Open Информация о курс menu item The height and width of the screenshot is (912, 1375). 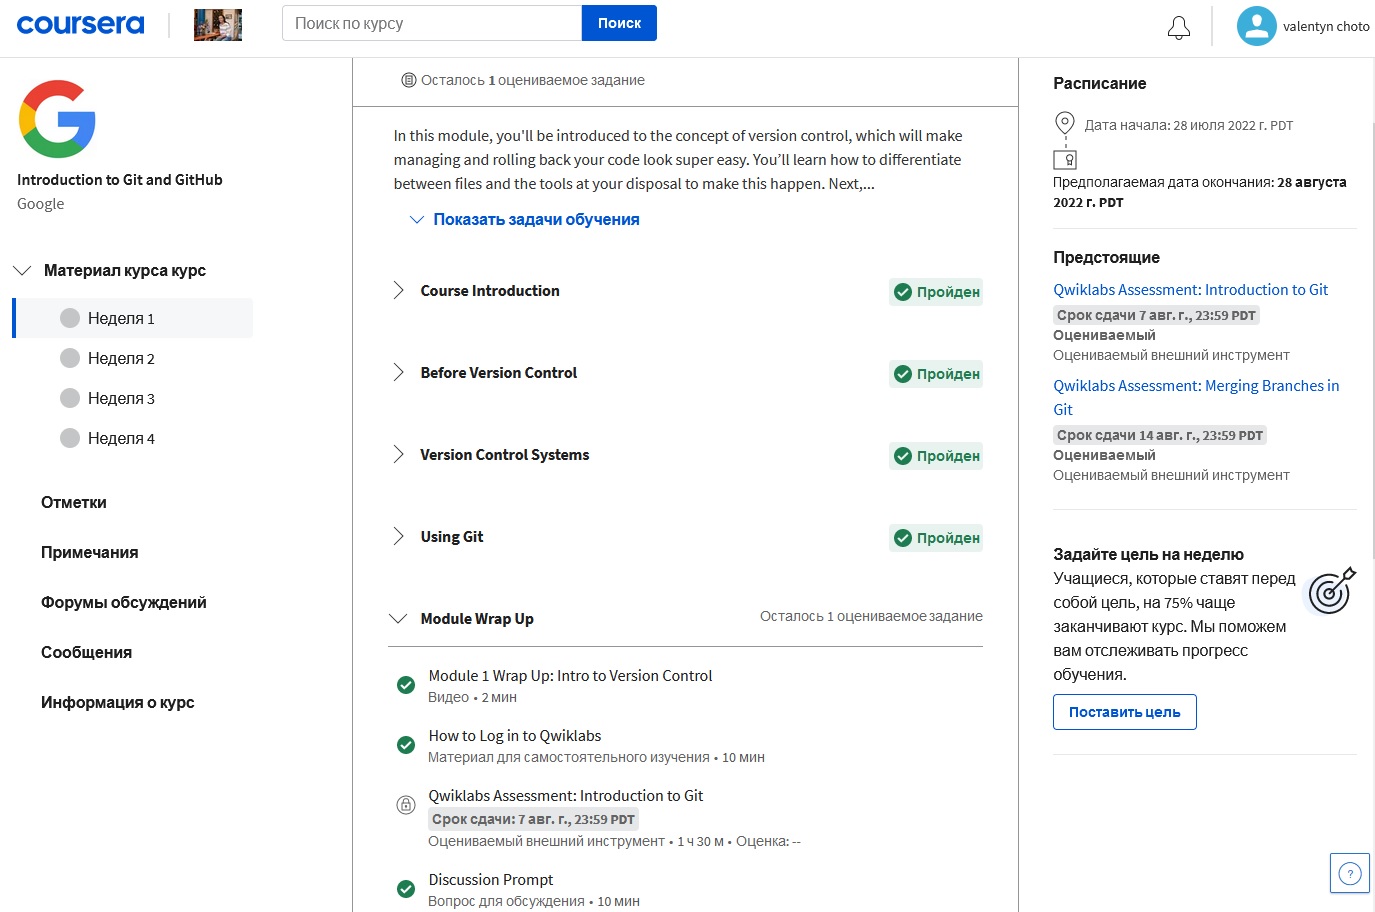pos(118,702)
